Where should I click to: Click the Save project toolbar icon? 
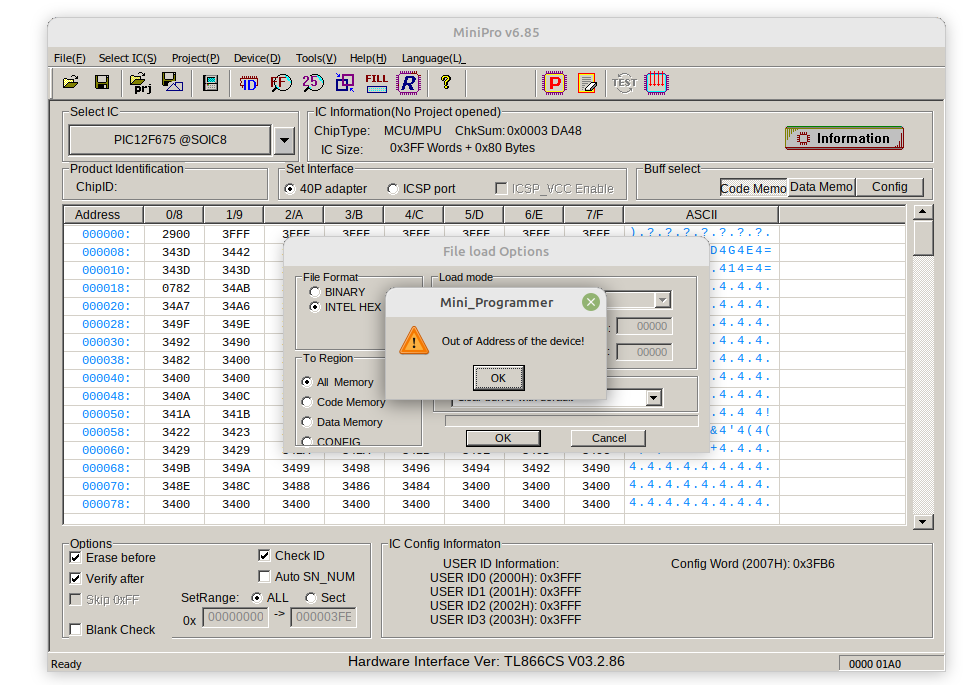point(172,82)
